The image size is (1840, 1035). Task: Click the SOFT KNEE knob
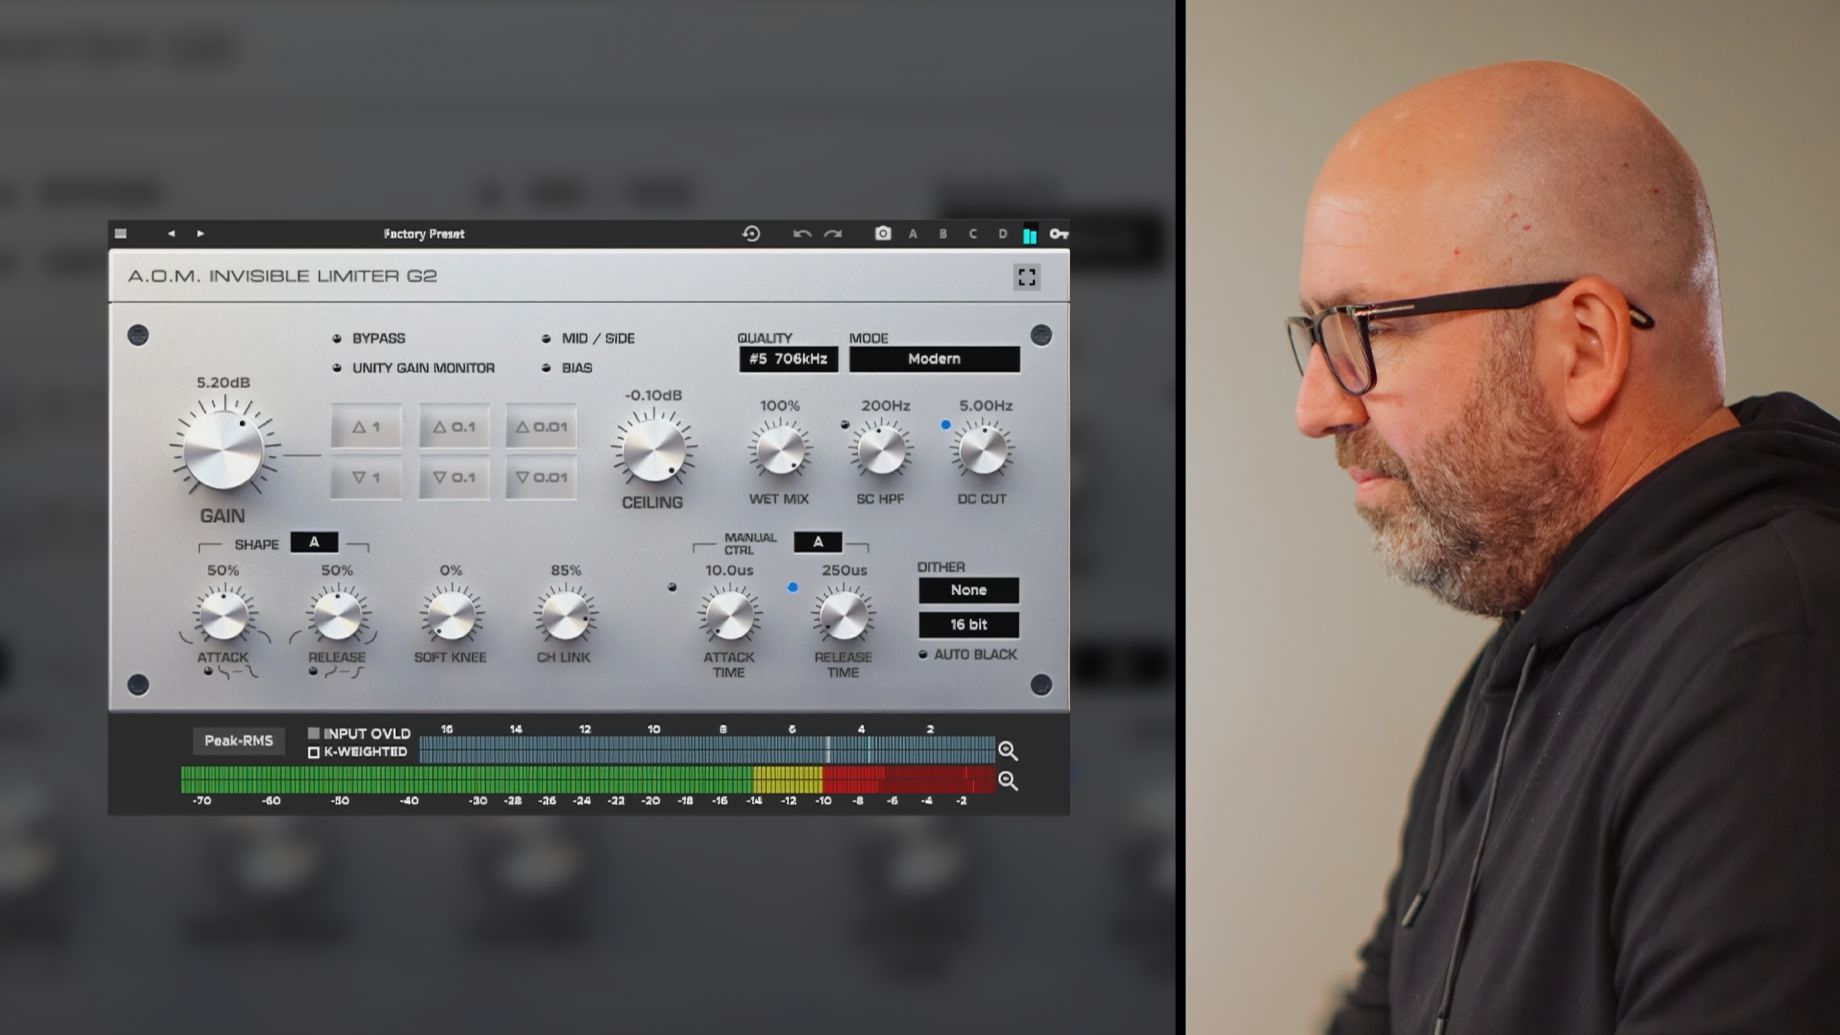(x=450, y=615)
